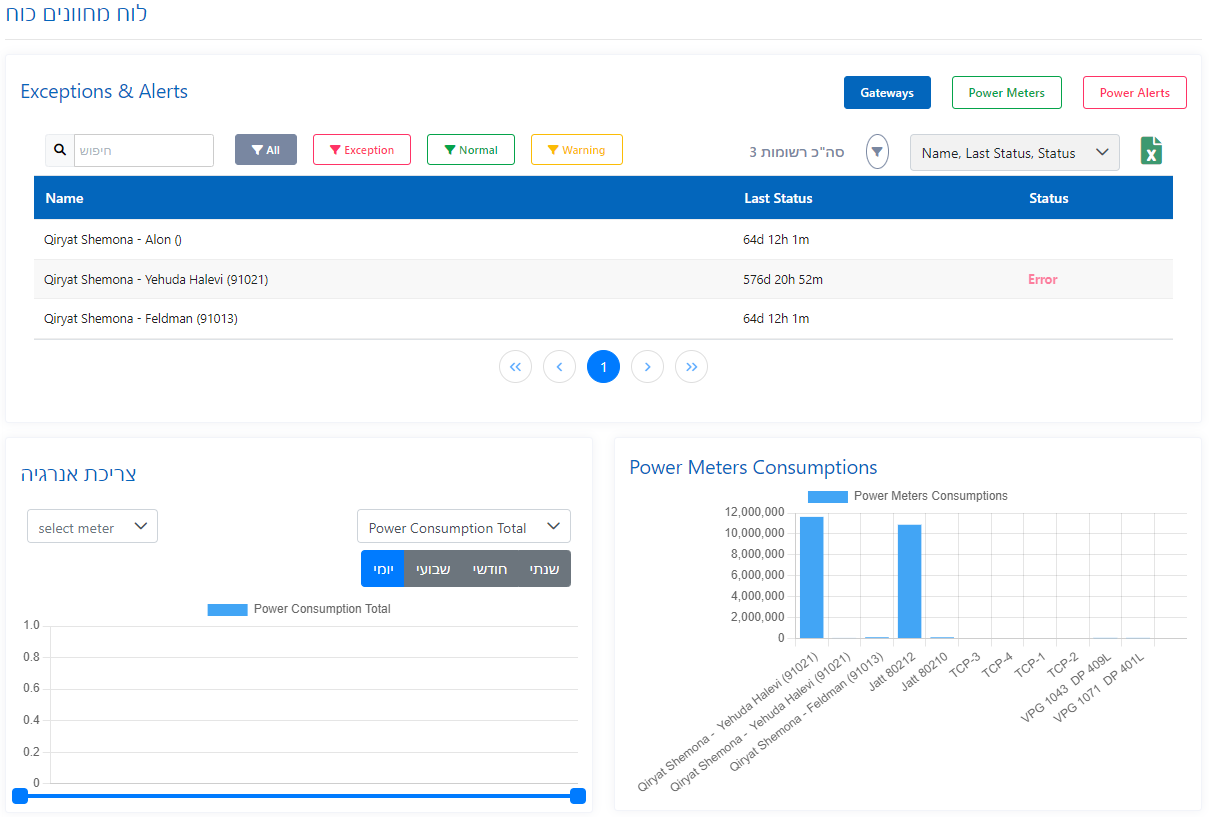This screenshot has width=1209, height=817.
Task: Jump to the last results page
Action: [x=691, y=367]
